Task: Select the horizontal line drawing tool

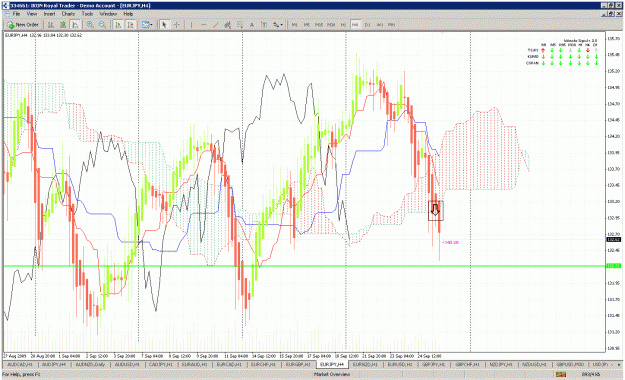Action: pos(204,25)
